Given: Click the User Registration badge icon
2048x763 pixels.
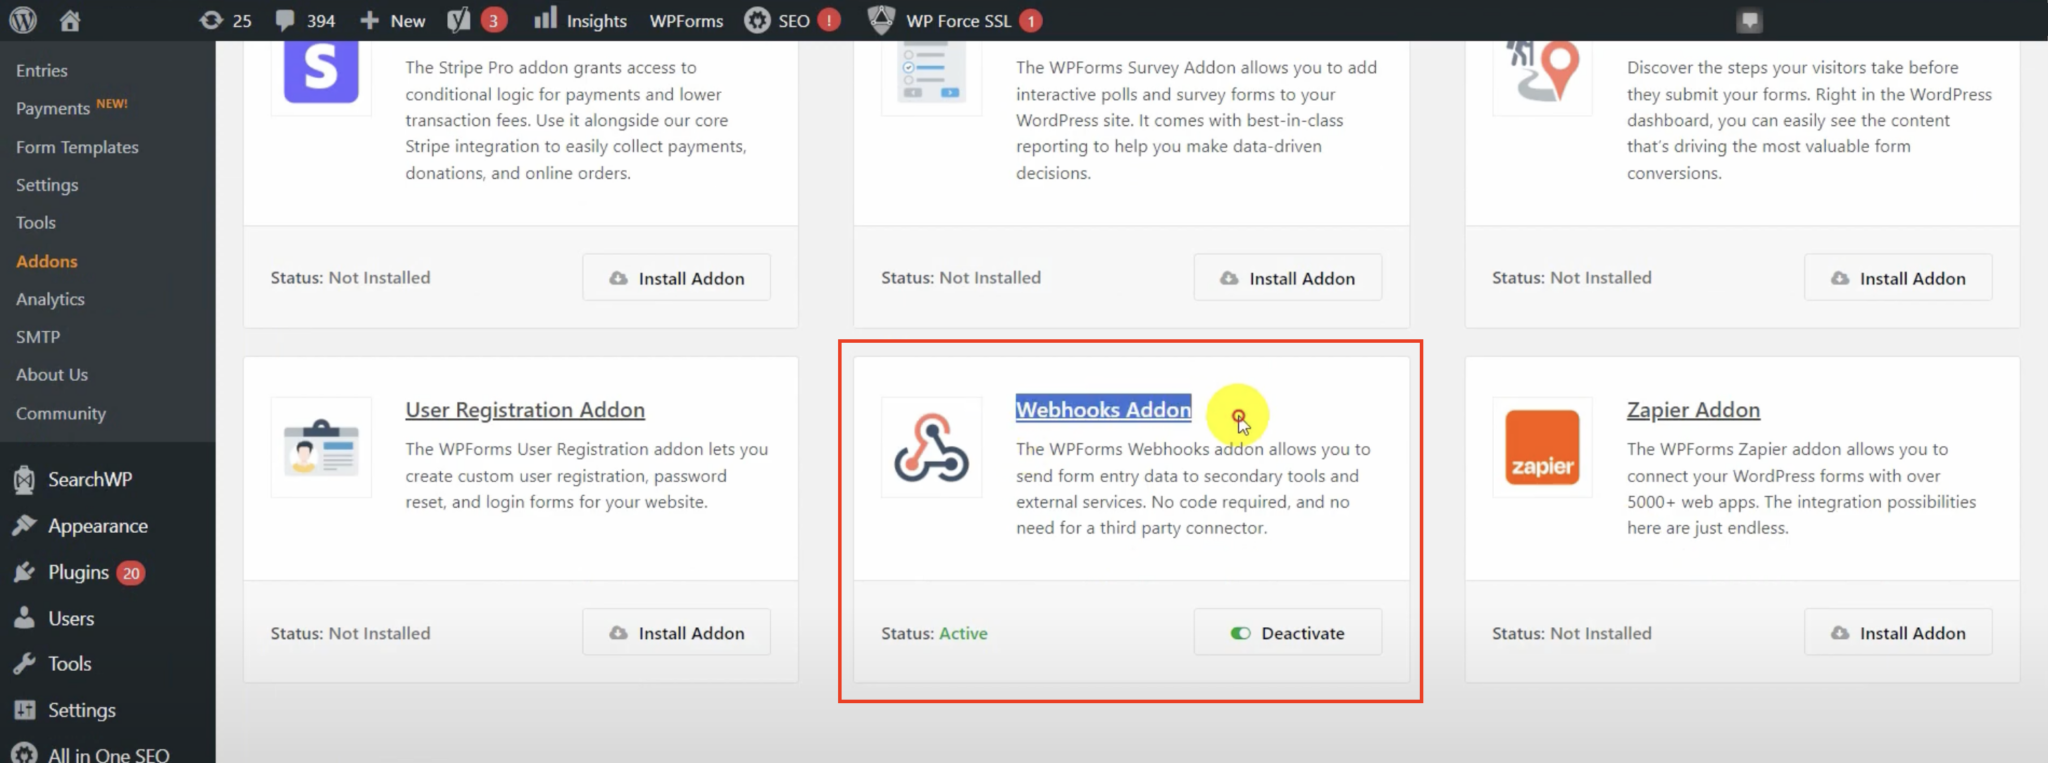Looking at the screenshot, I should (321, 447).
